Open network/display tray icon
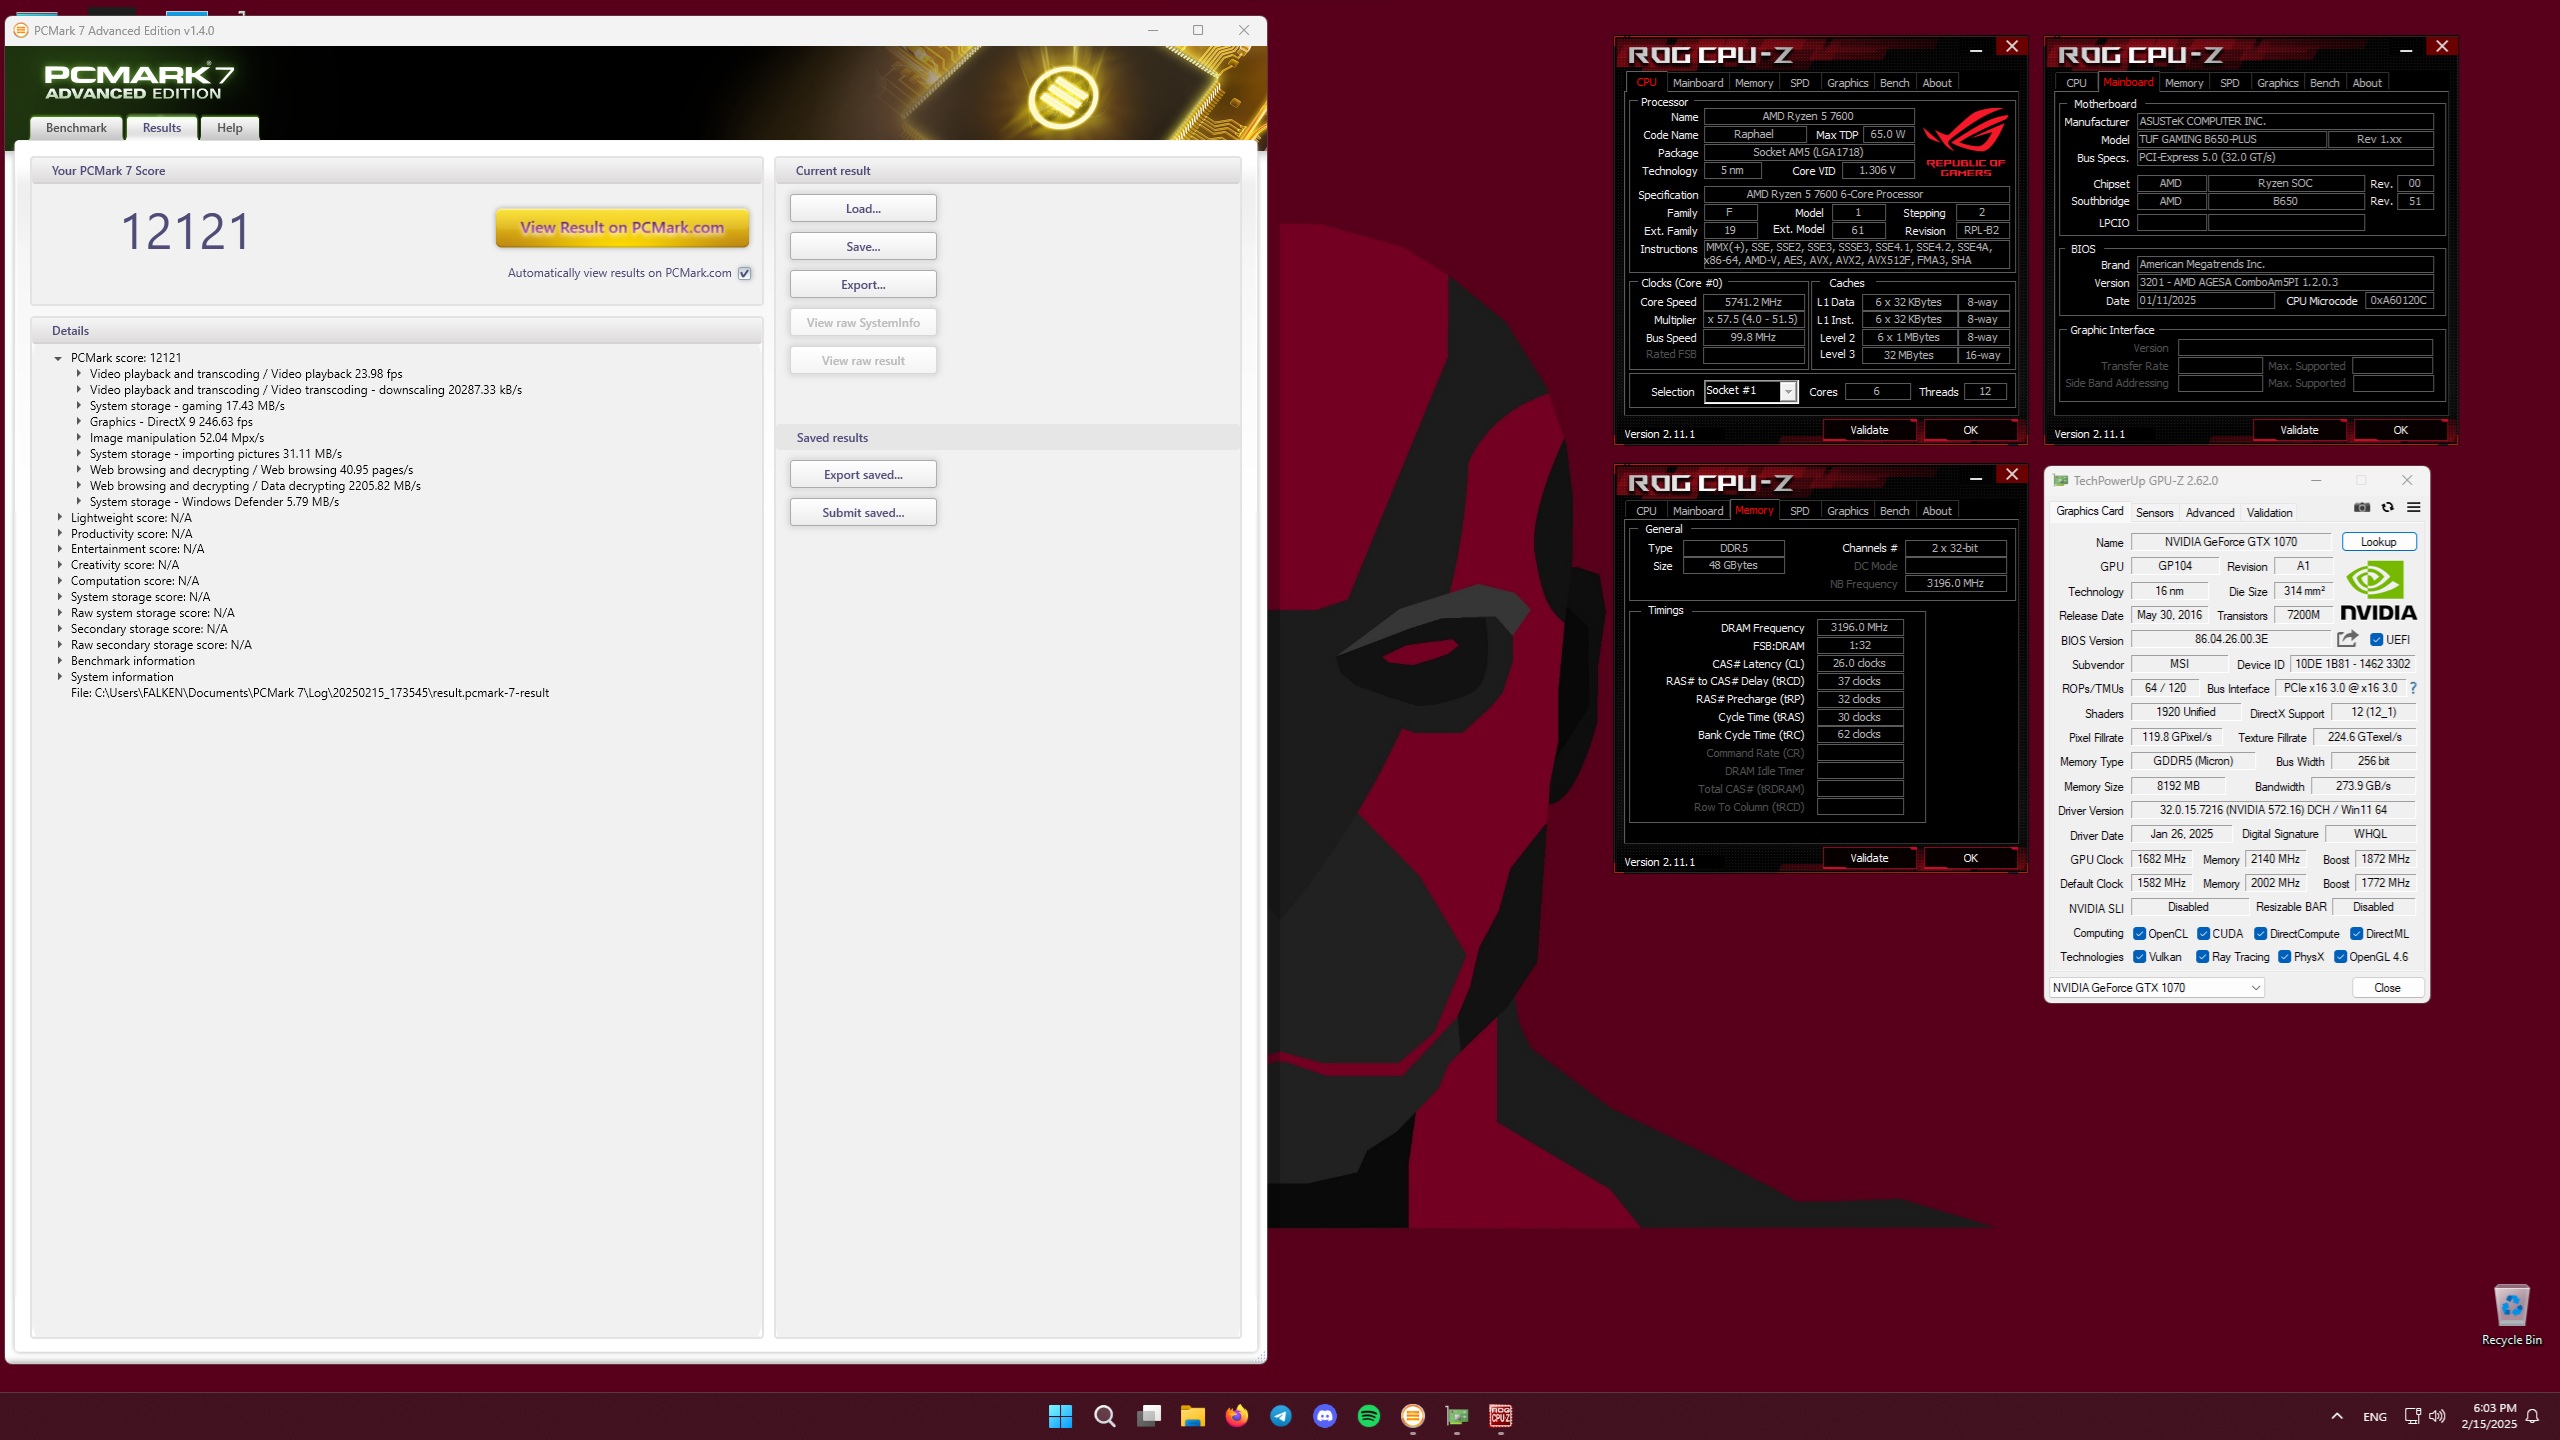Image resolution: width=2560 pixels, height=1440 pixels. [x=2412, y=1416]
